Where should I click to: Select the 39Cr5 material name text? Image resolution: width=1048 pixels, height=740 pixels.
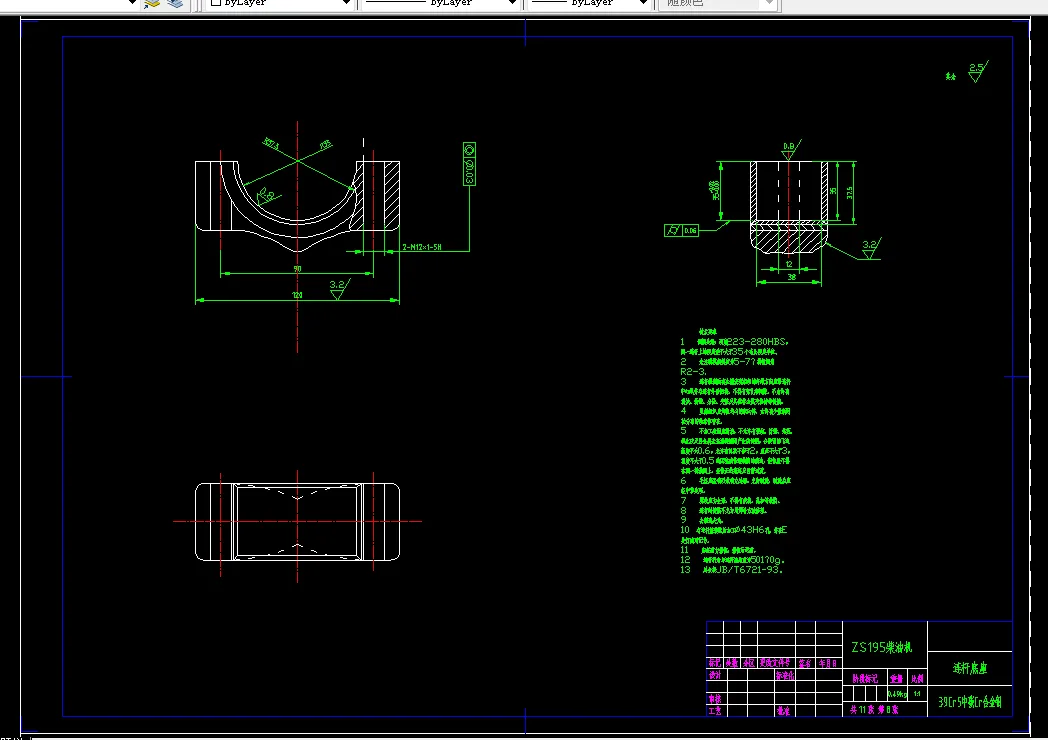970,702
